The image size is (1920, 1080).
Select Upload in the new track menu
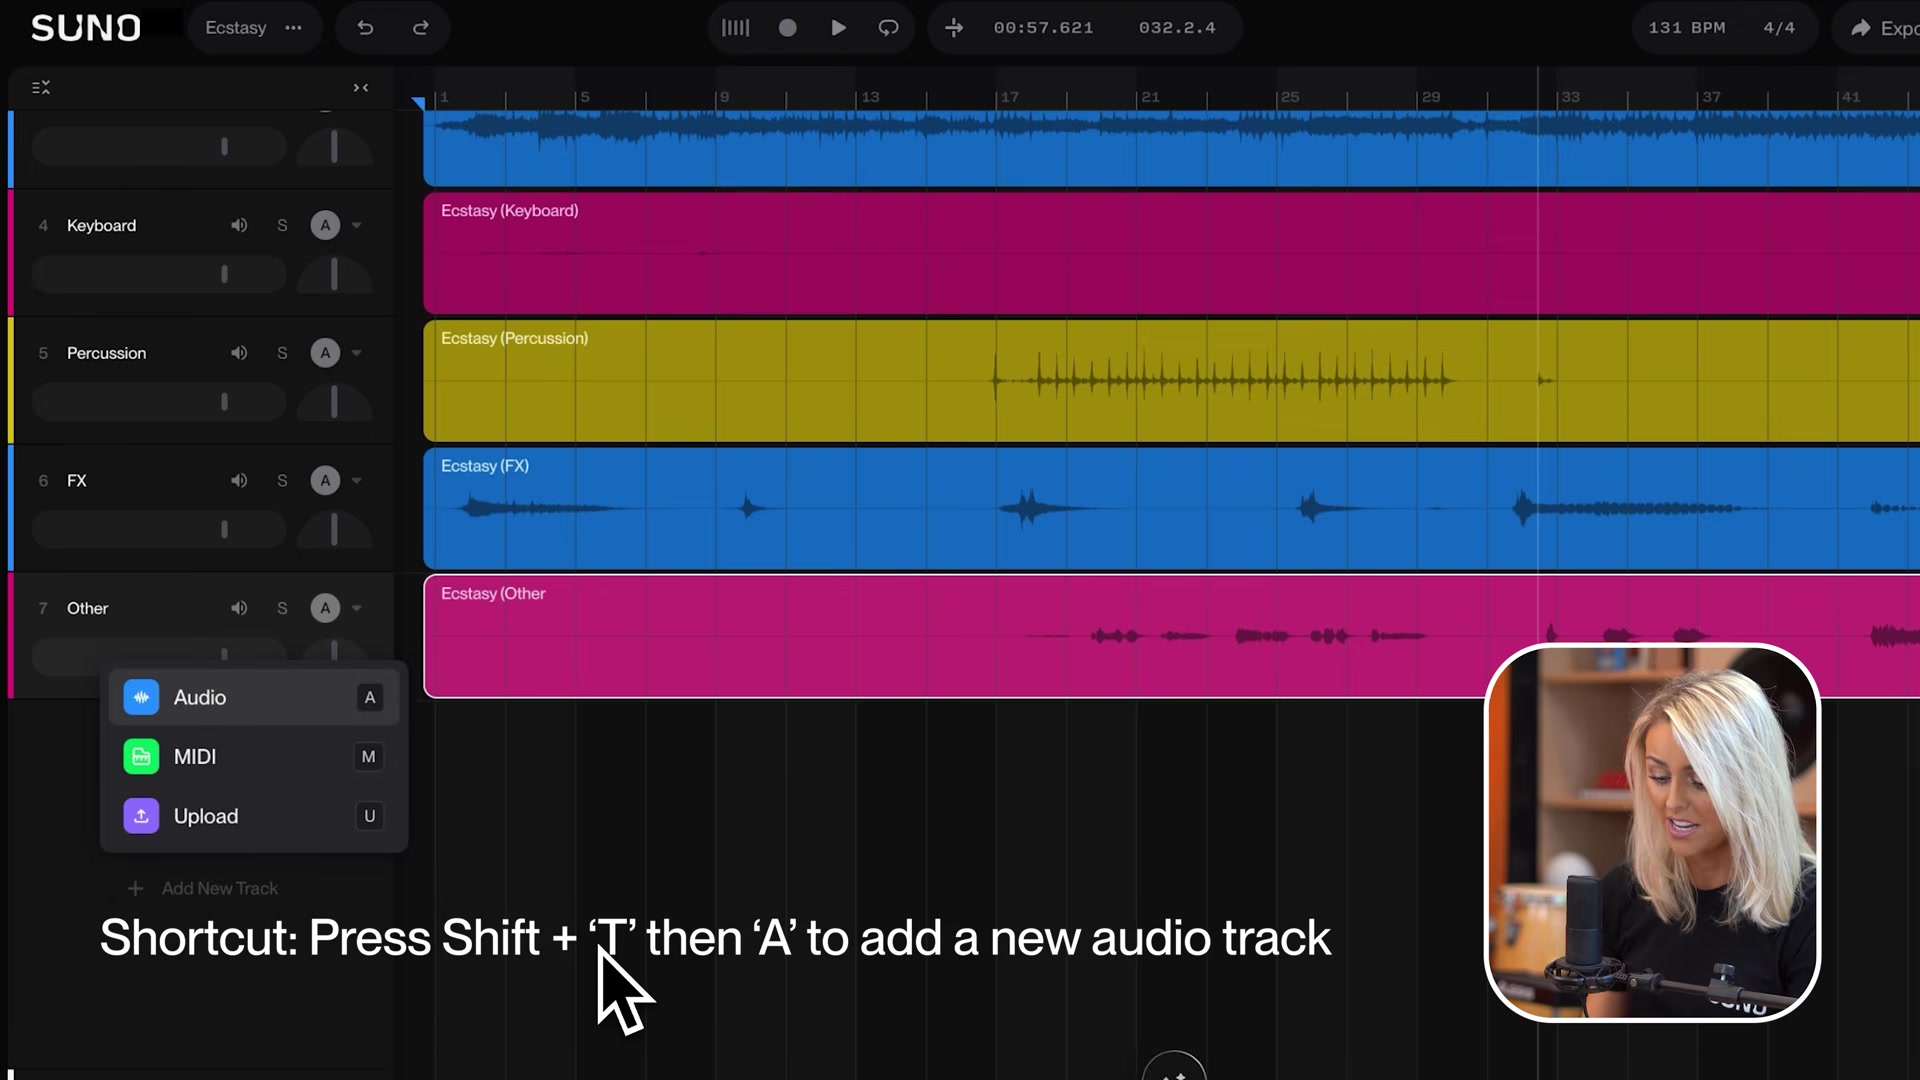(x=254, y=816)
